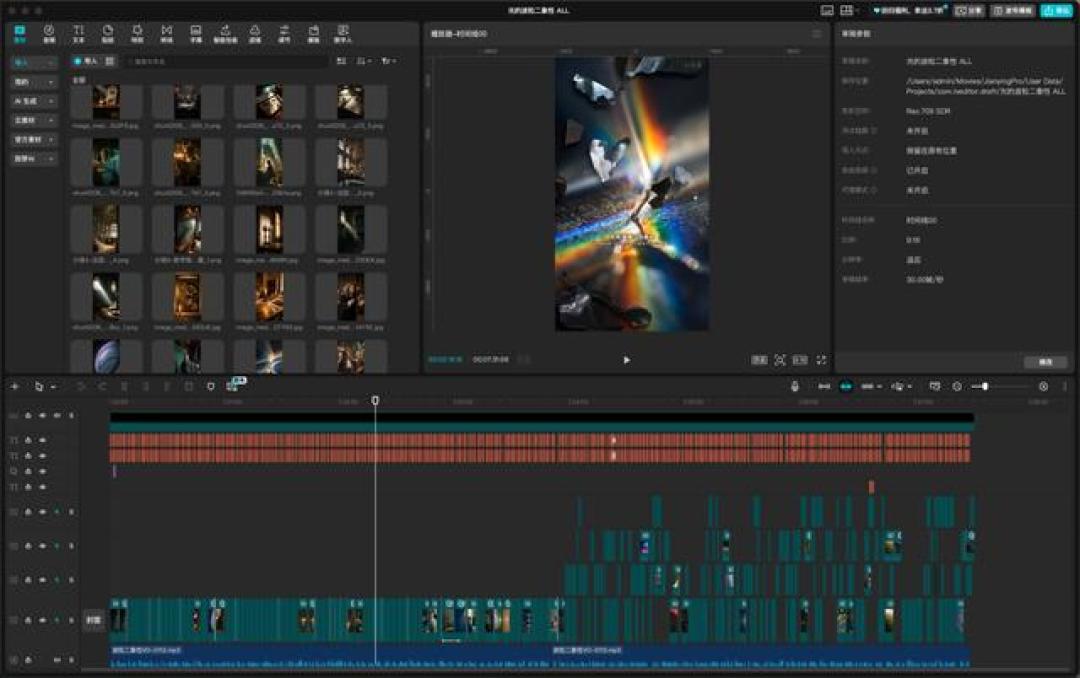Open the Filters tab in top toolbar

point(255,34)
